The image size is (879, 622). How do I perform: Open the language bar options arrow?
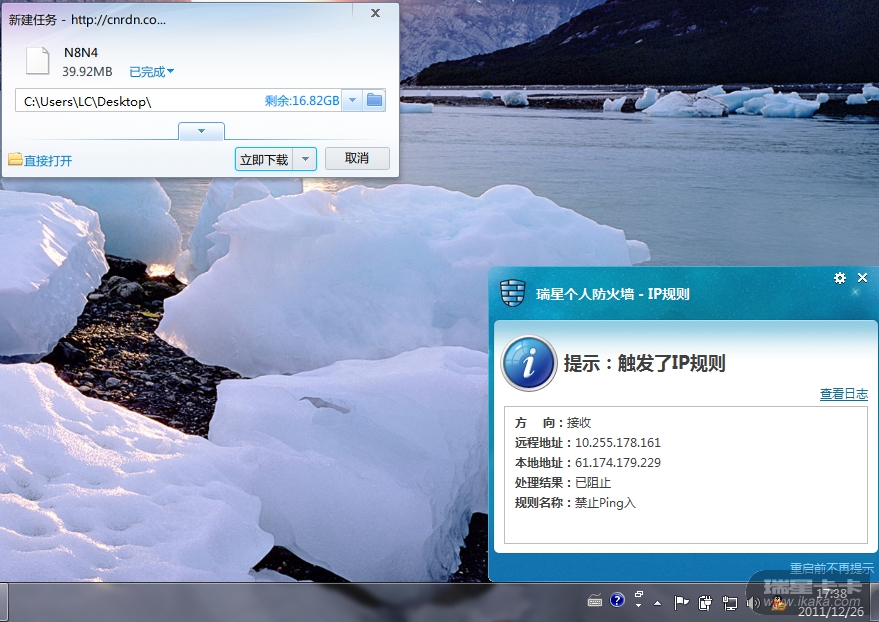(639, 606)
